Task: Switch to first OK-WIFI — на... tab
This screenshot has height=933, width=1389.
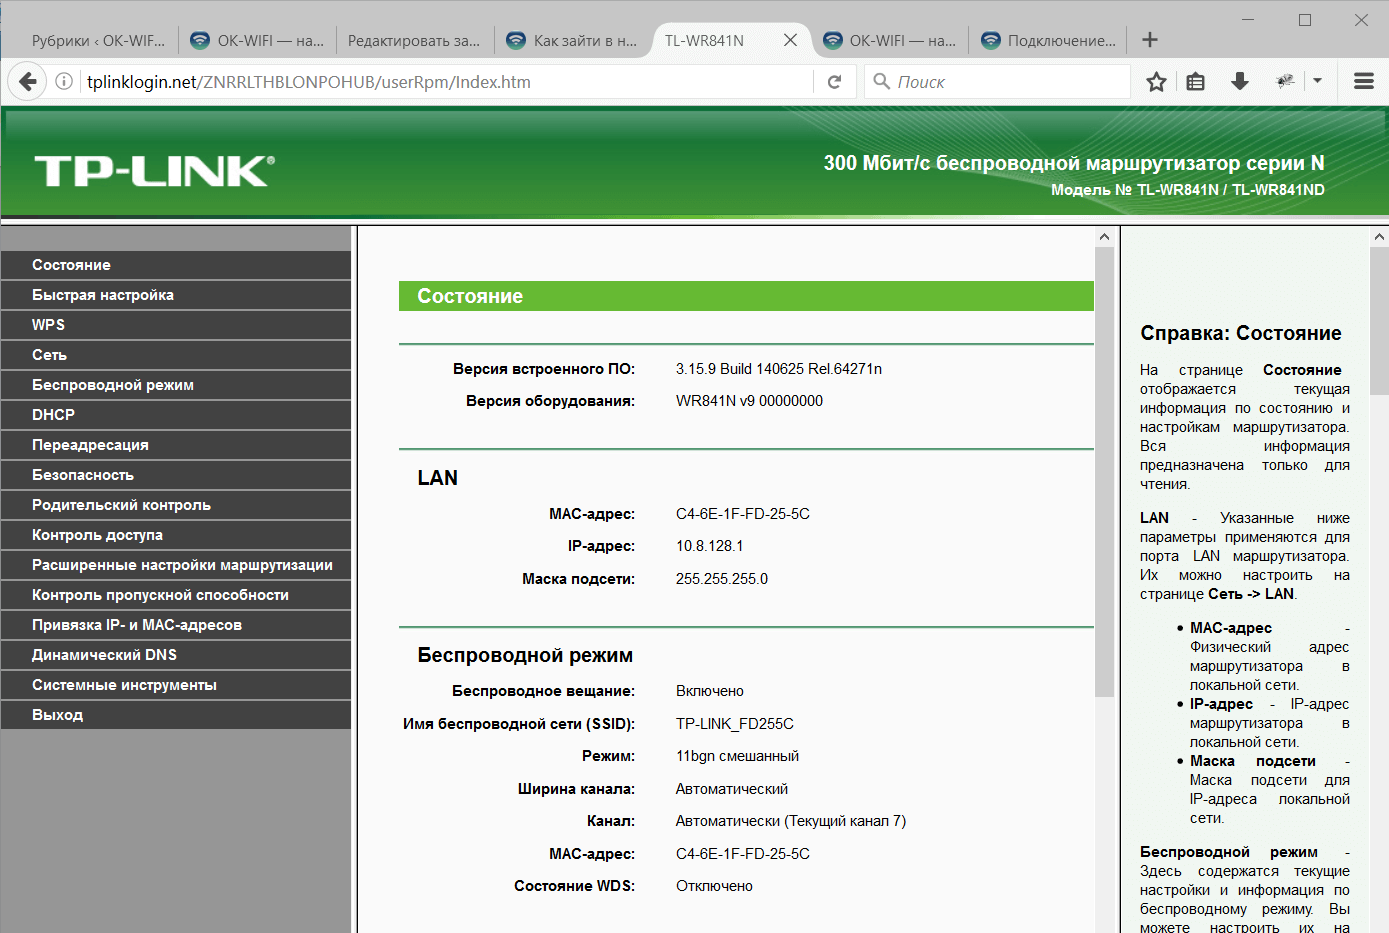Action: [257, 40]
